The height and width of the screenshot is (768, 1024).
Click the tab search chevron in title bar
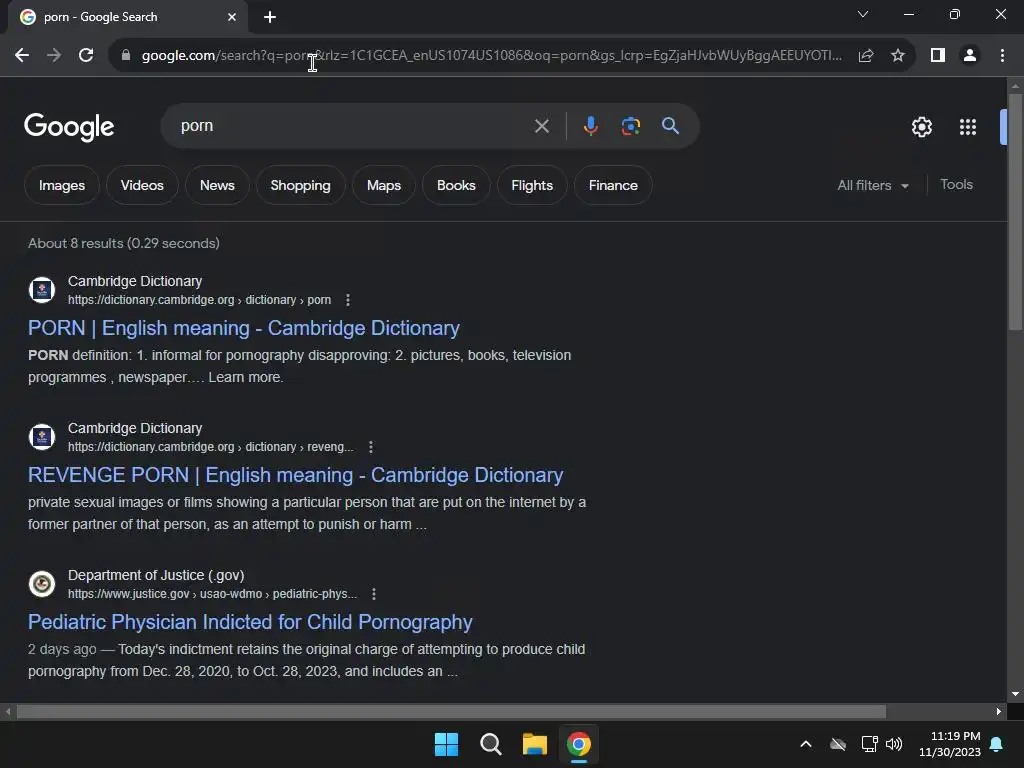863,14
